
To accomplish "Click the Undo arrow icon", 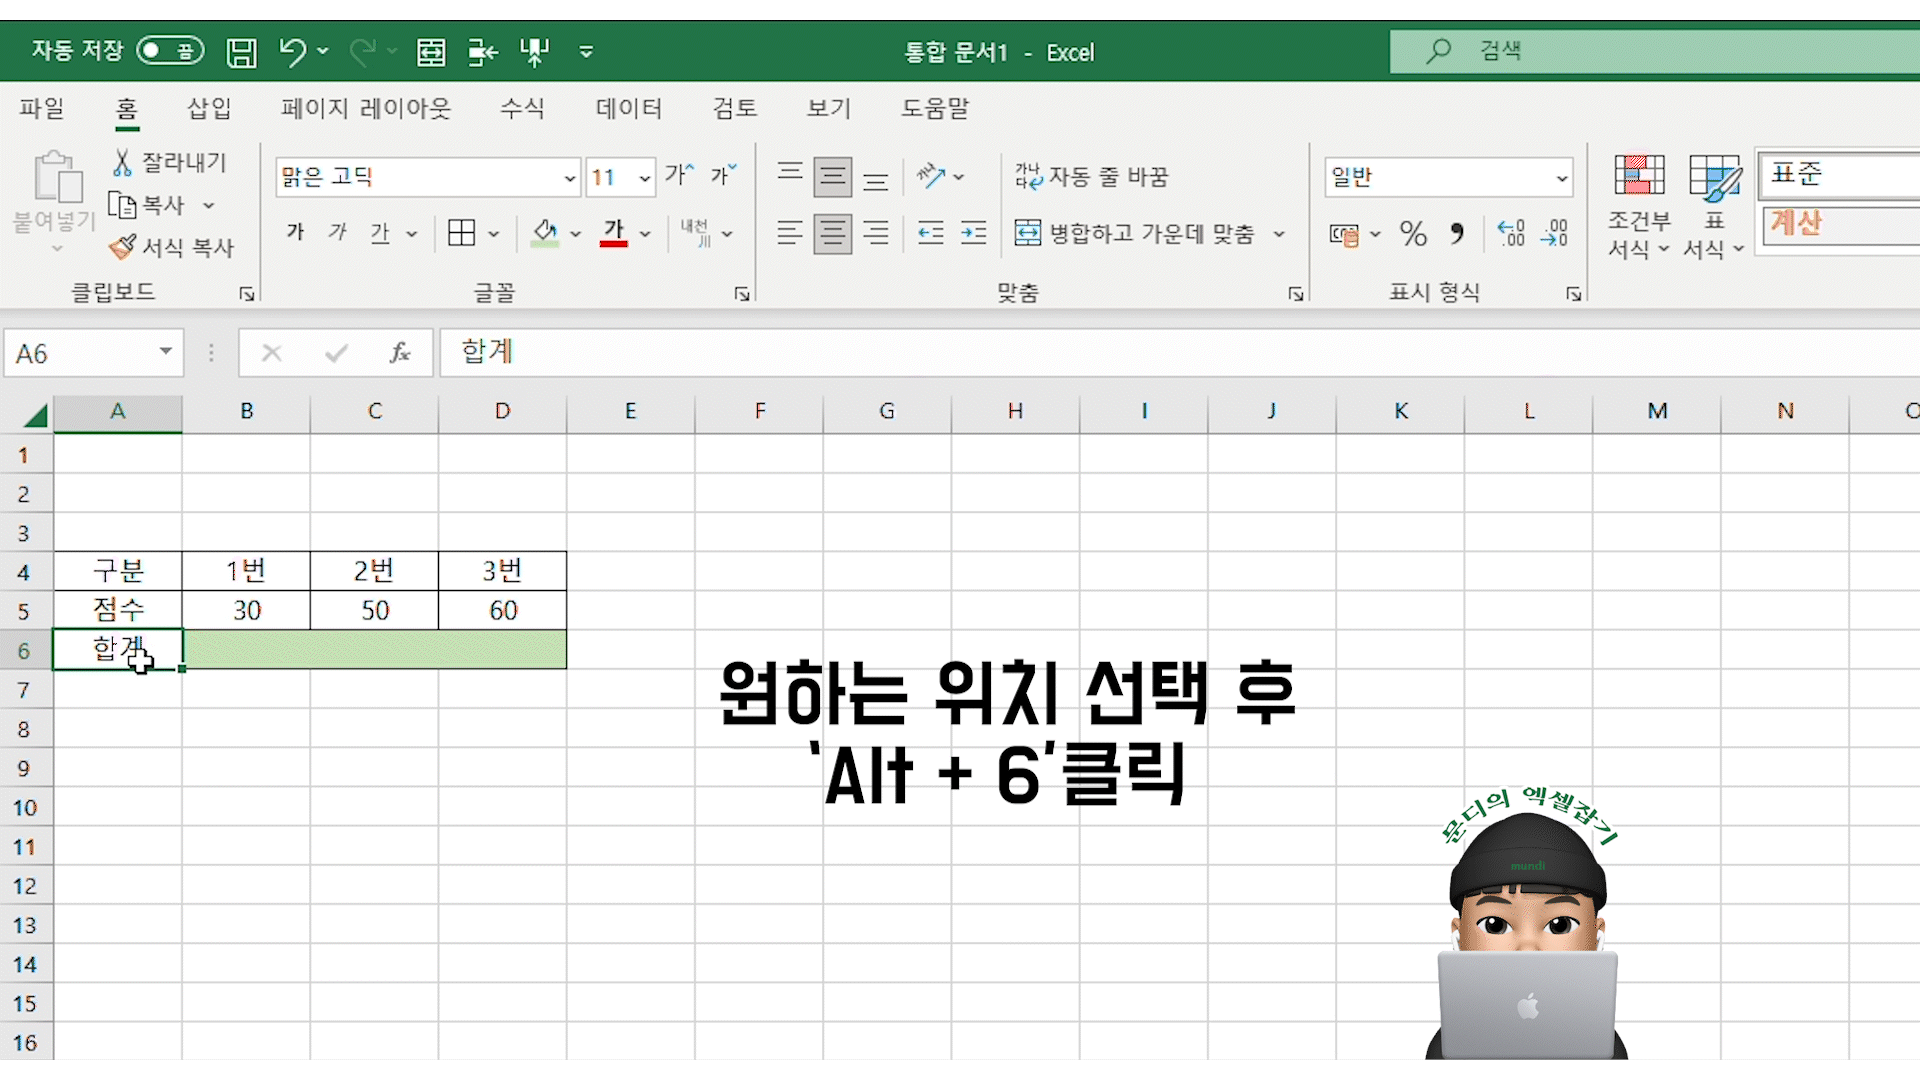I will (291, 52).
